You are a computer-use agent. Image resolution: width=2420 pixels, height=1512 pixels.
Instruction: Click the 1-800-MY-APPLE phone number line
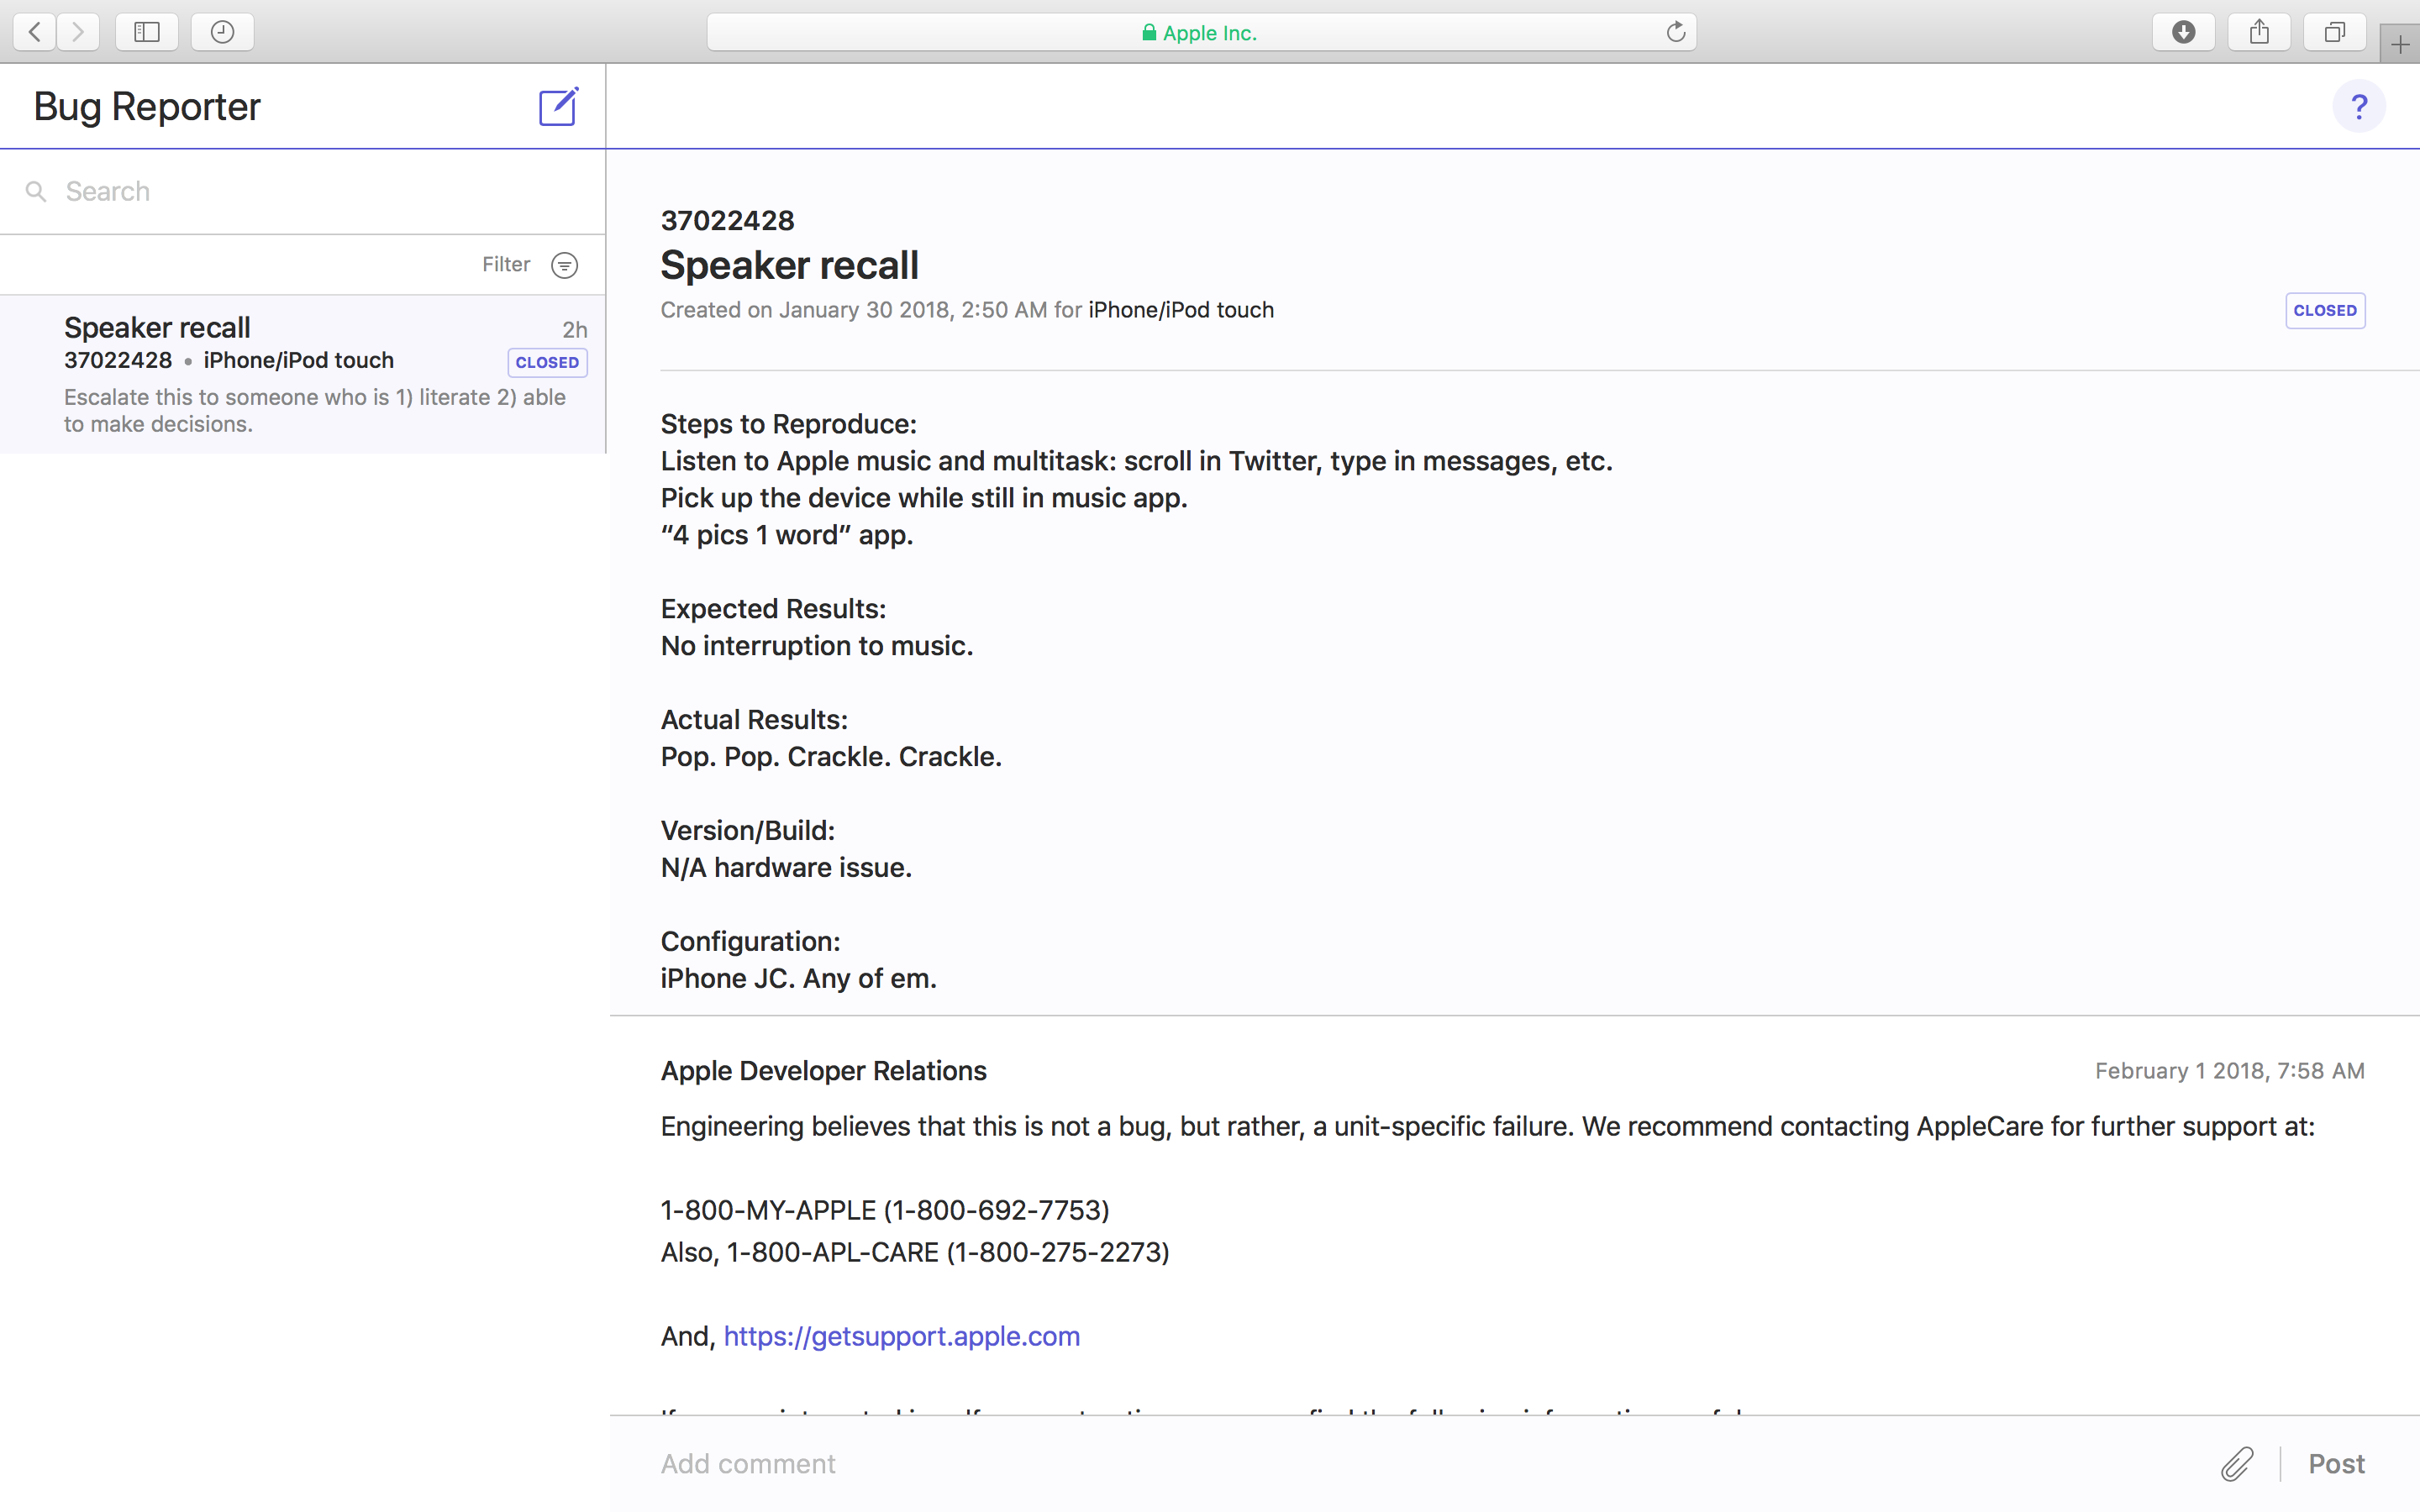coord(885,1210)
